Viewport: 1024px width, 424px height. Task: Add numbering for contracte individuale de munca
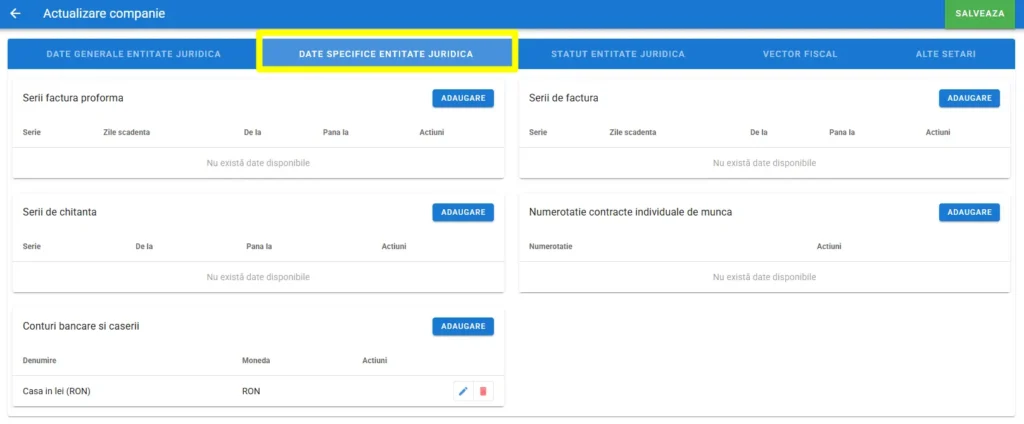(969, 212)
